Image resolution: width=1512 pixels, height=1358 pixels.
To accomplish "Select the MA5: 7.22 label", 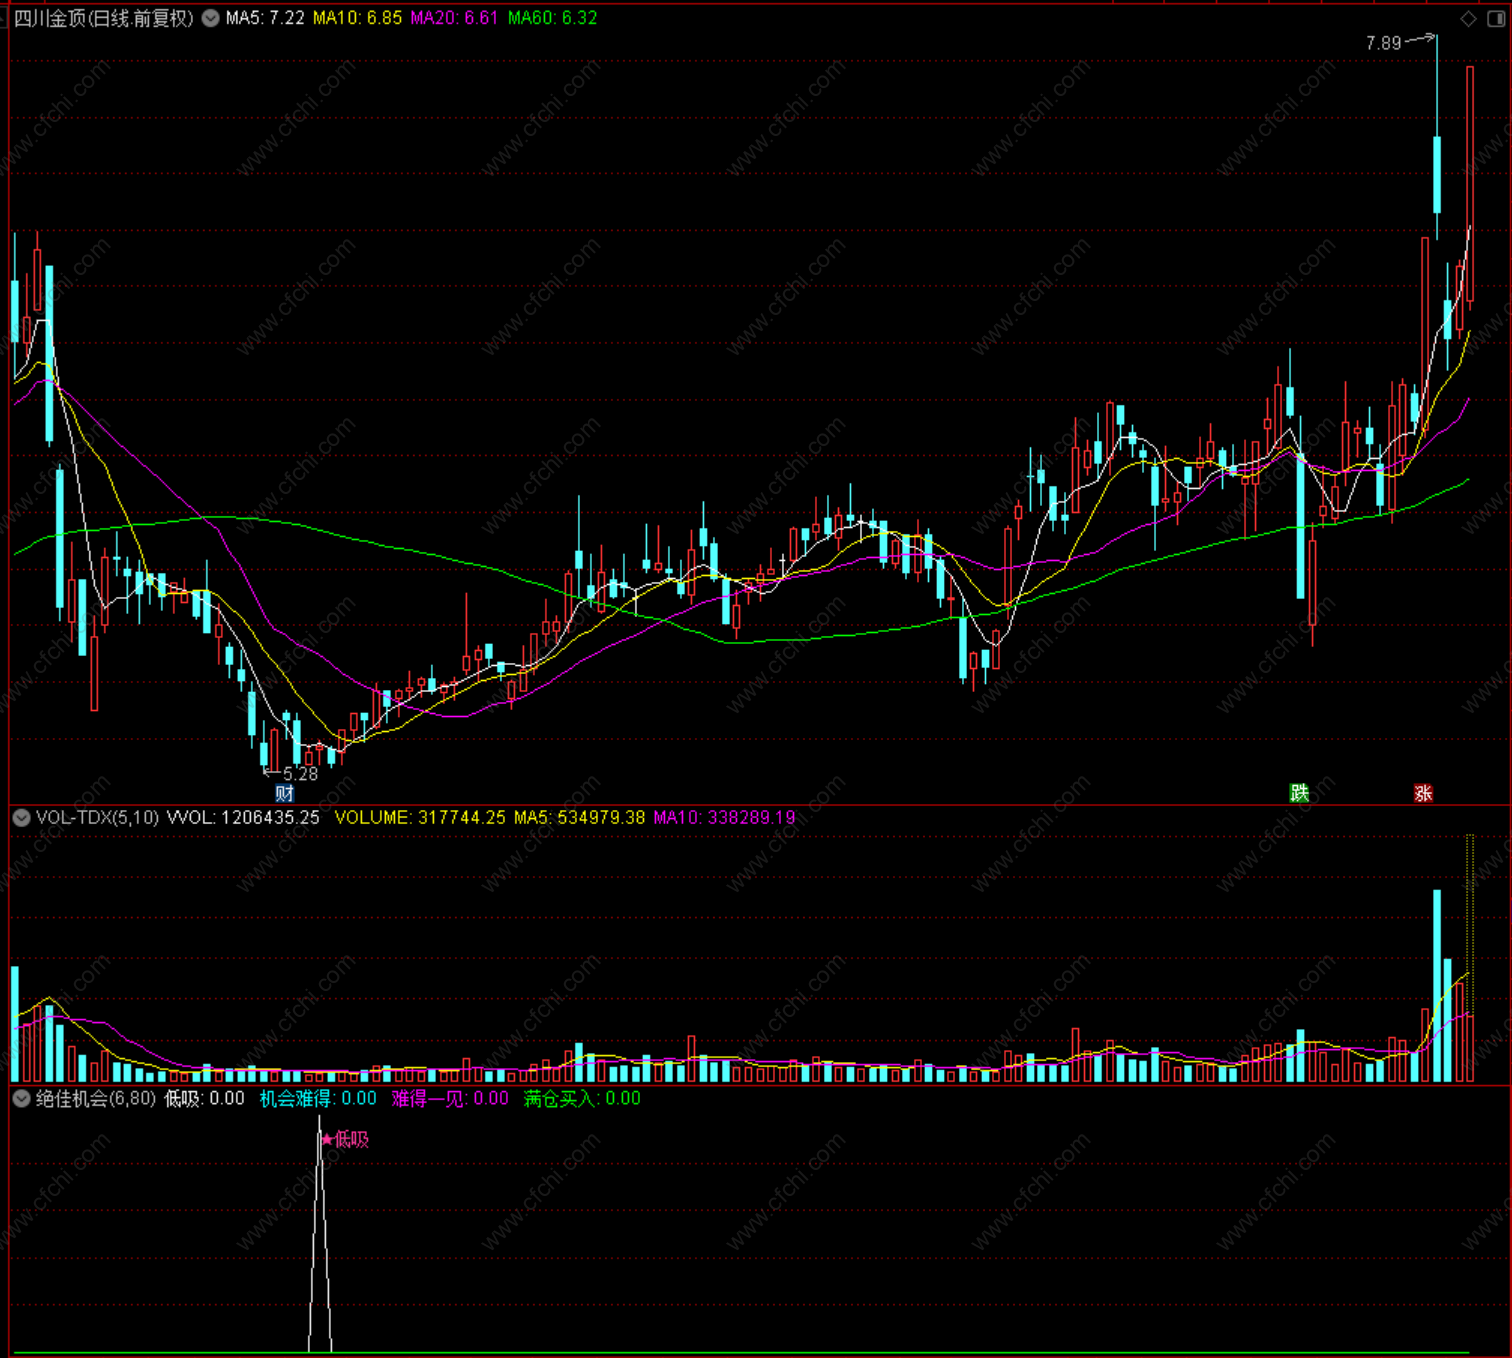I will coord(265,18).
